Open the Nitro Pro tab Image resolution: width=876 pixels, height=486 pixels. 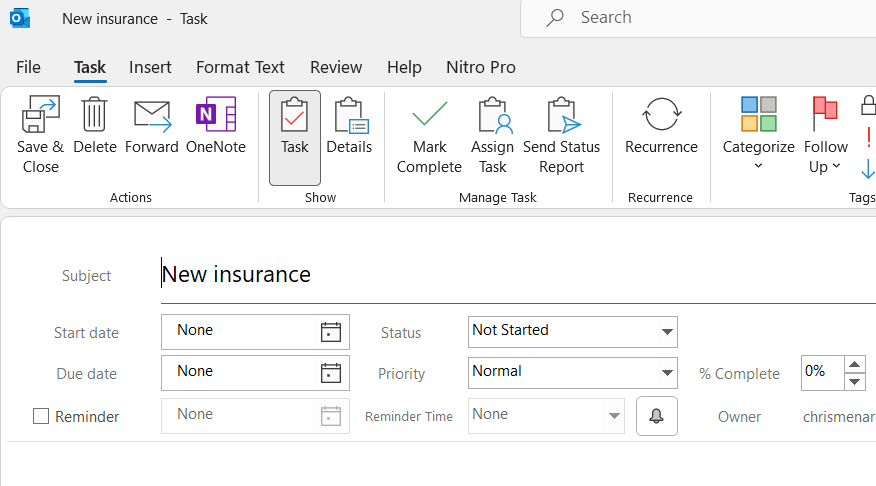(480, 68)
